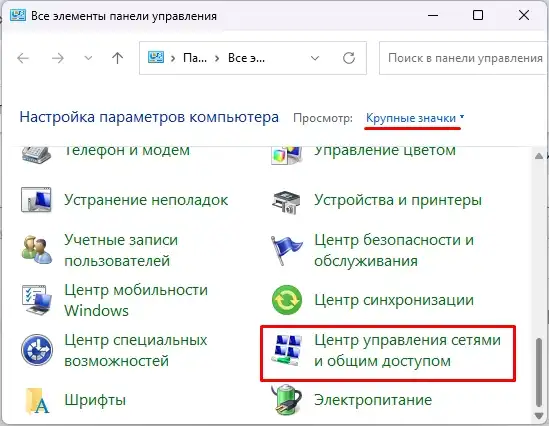Click the network icon of Центр управления сетями

287,350
